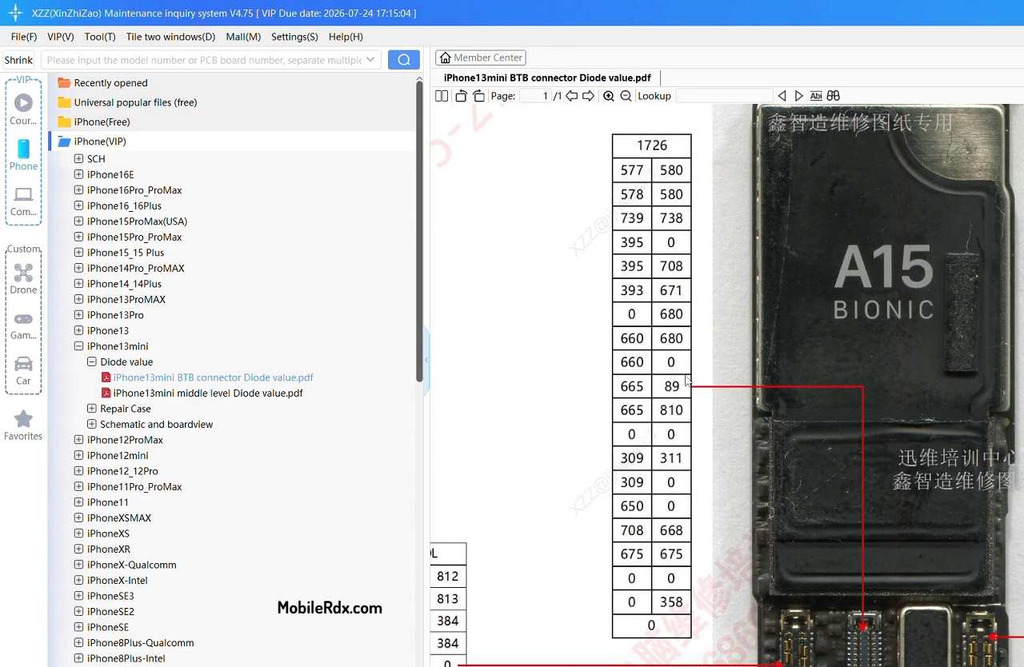
Task: Expand the iPhone14_14Plus node
Action: coord(78,284)
